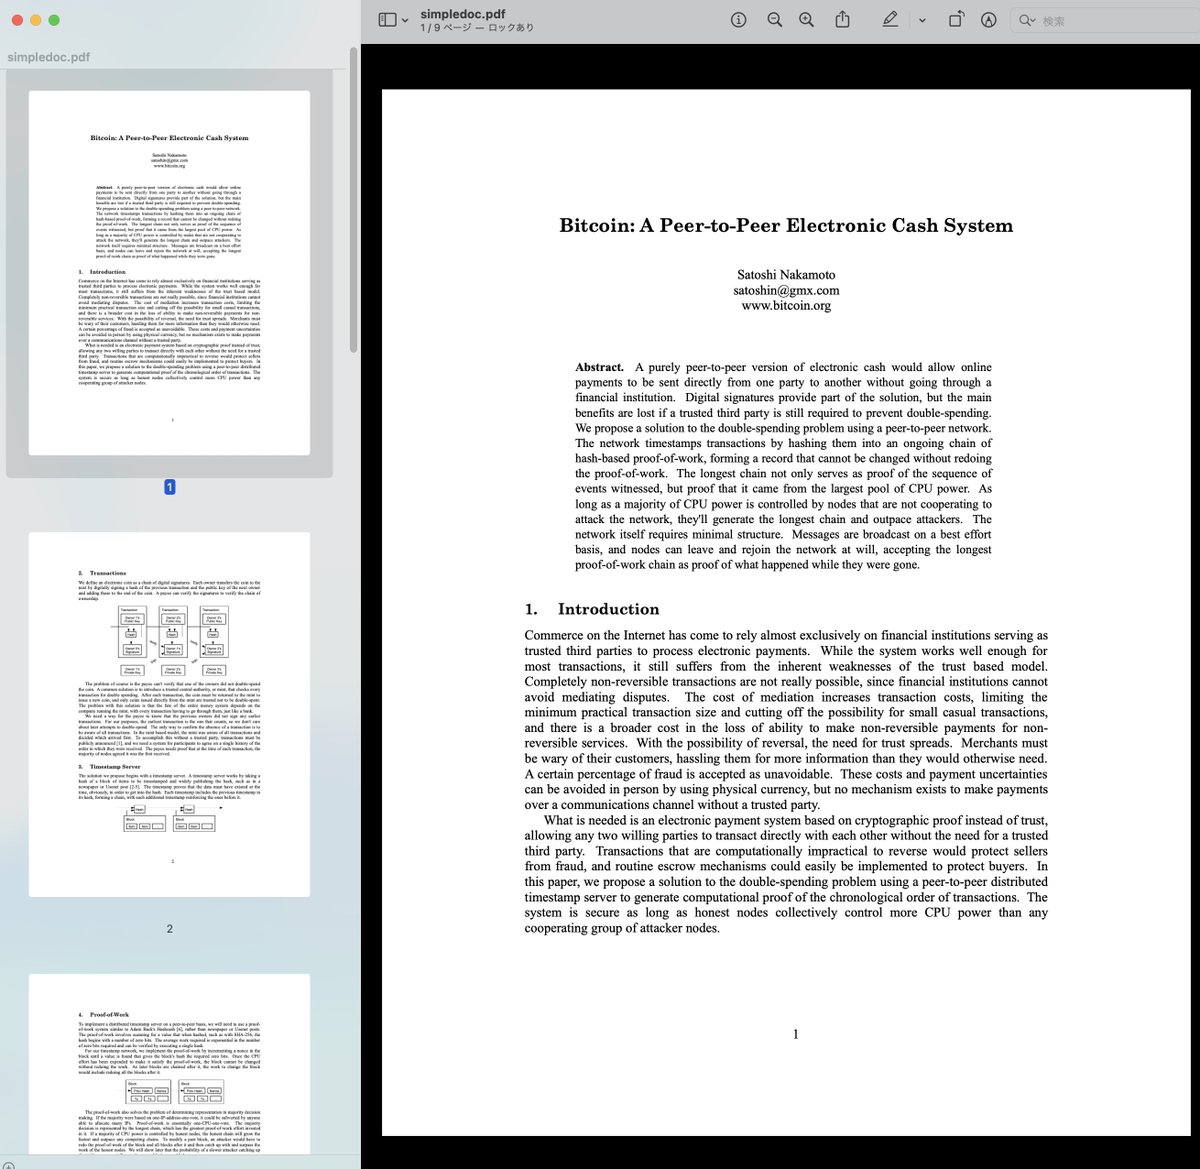This screenshot has height=1169, width=1200.
Task: Click the add page plus button
Action: (x=9, y=1164)
